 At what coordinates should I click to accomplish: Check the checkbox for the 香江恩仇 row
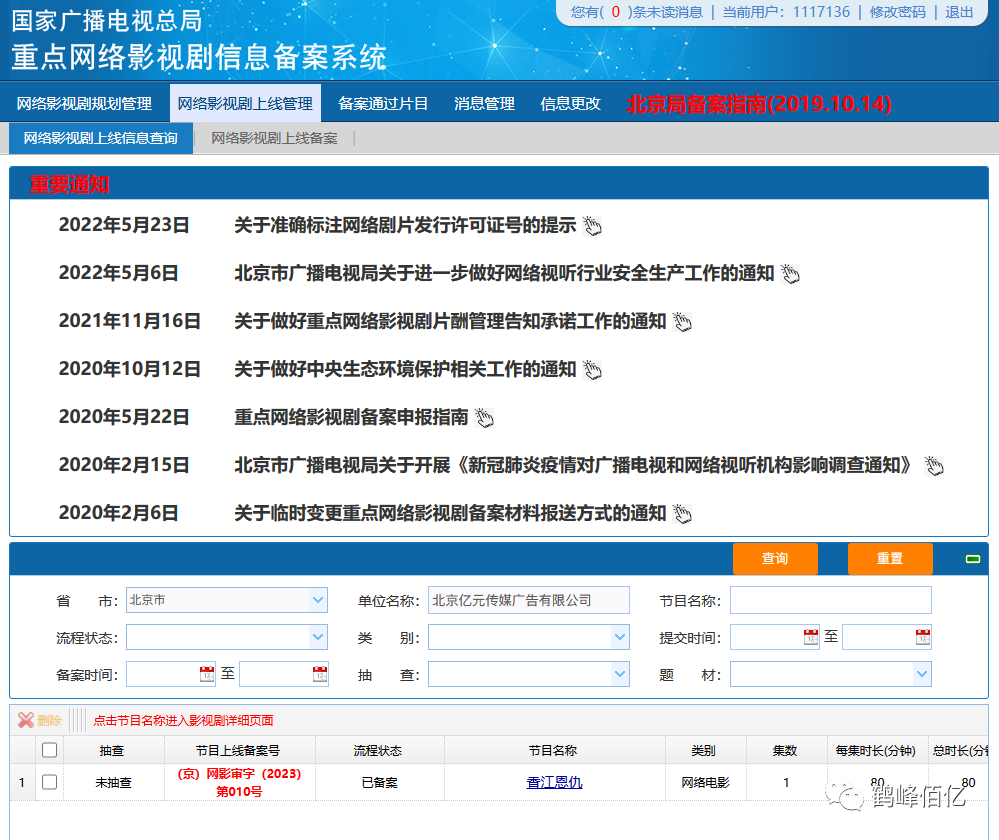pos(49,783)
